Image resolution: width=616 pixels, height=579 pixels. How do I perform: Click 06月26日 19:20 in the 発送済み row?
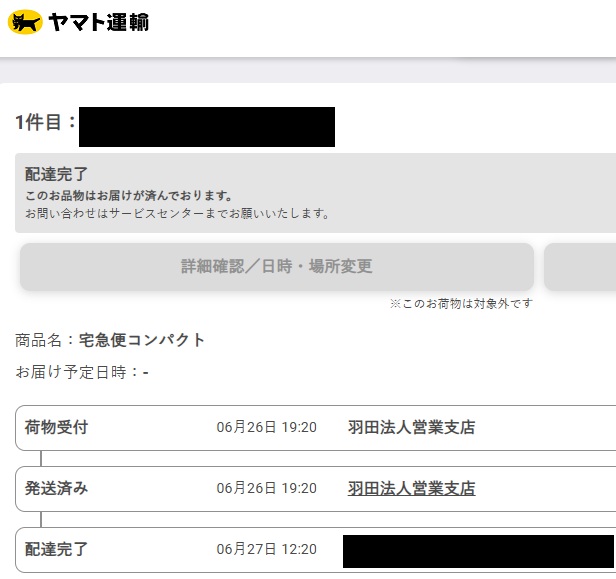pos(266,488)
